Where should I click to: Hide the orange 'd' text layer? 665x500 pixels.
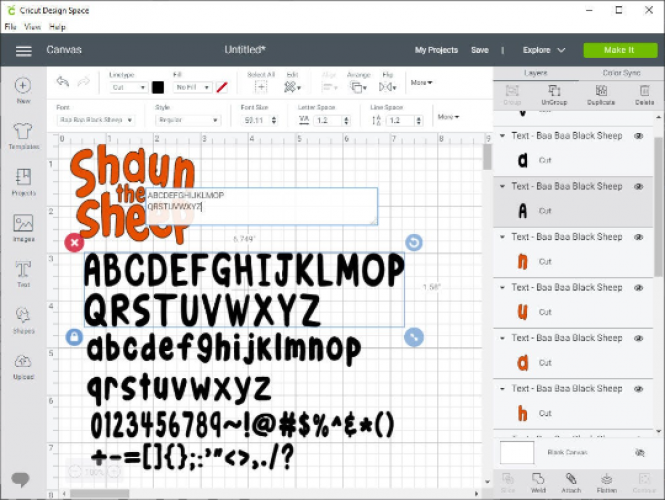639,338
